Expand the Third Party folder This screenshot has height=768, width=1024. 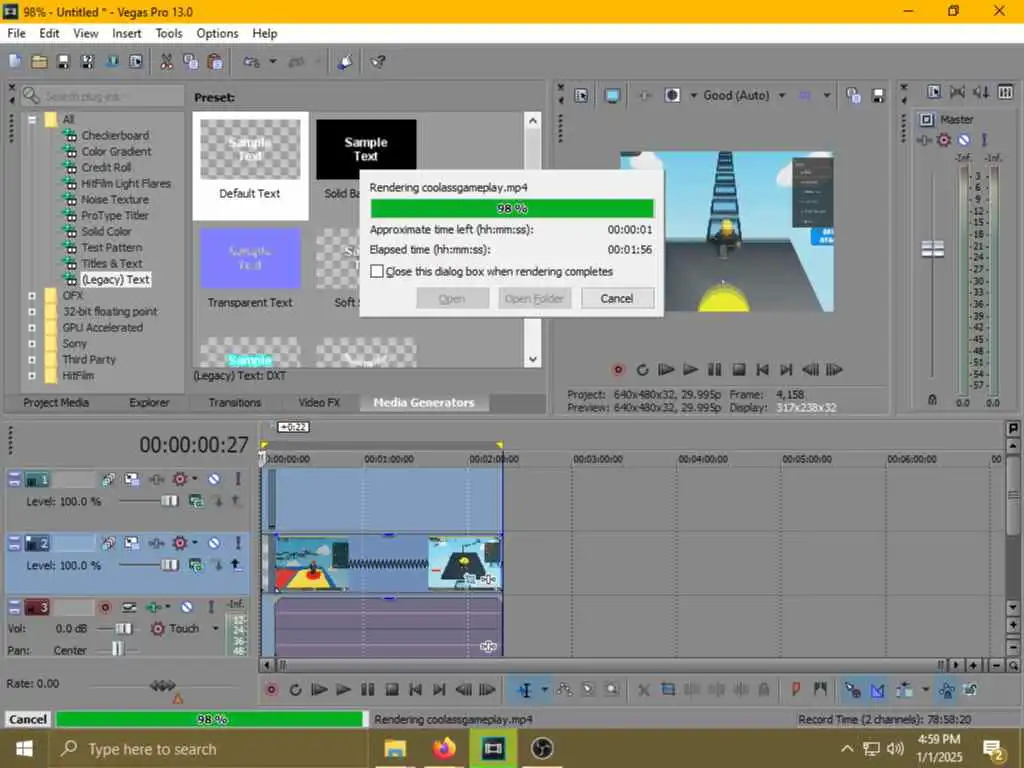coord(31,360)
